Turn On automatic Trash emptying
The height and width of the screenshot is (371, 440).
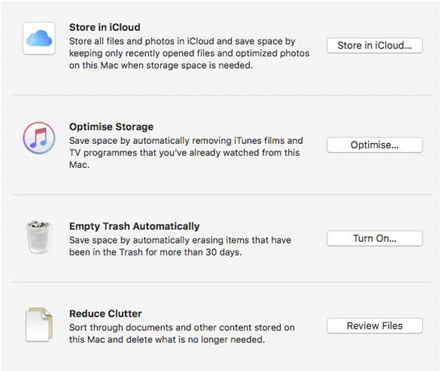[375, 238]
